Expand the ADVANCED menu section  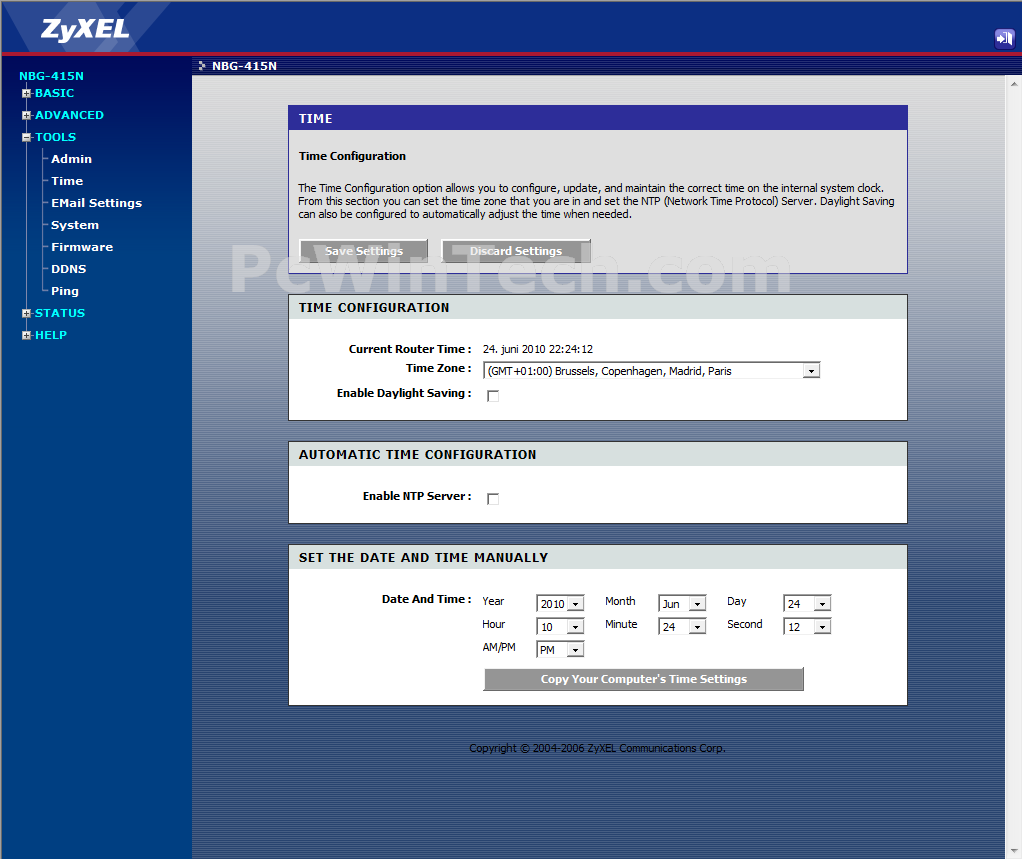69,115
